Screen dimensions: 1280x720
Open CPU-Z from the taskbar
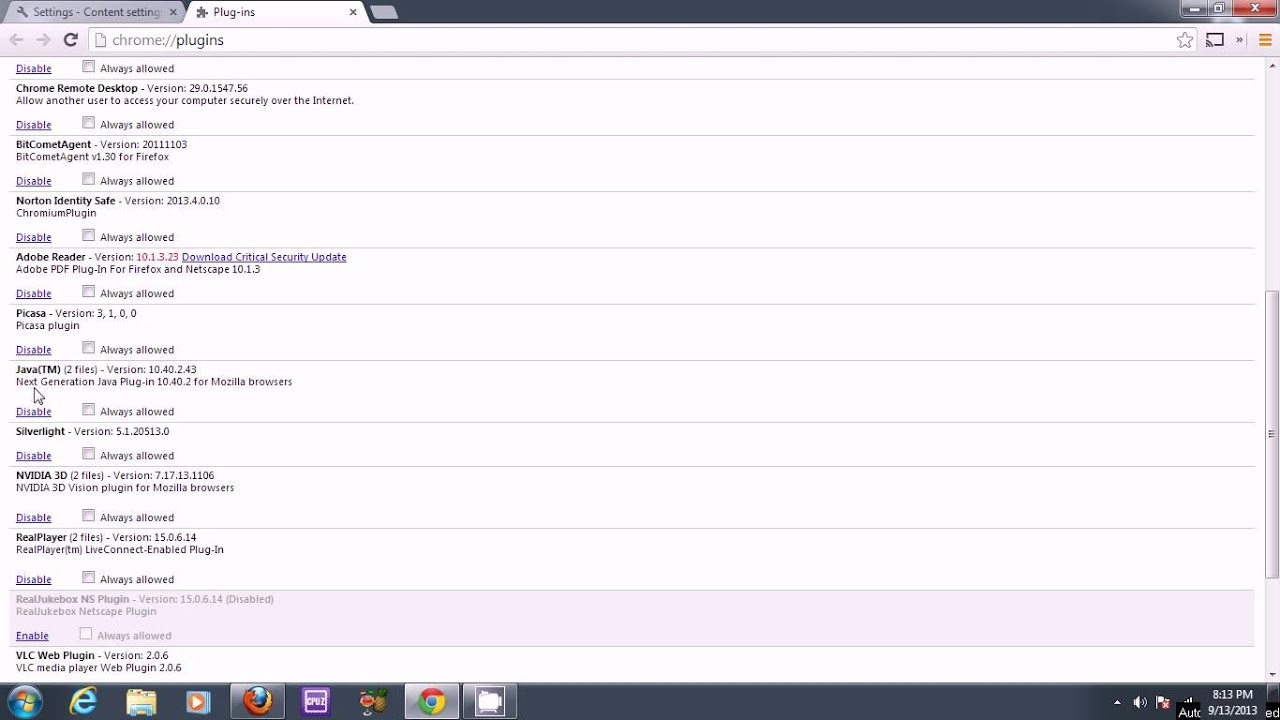(315, 702)
